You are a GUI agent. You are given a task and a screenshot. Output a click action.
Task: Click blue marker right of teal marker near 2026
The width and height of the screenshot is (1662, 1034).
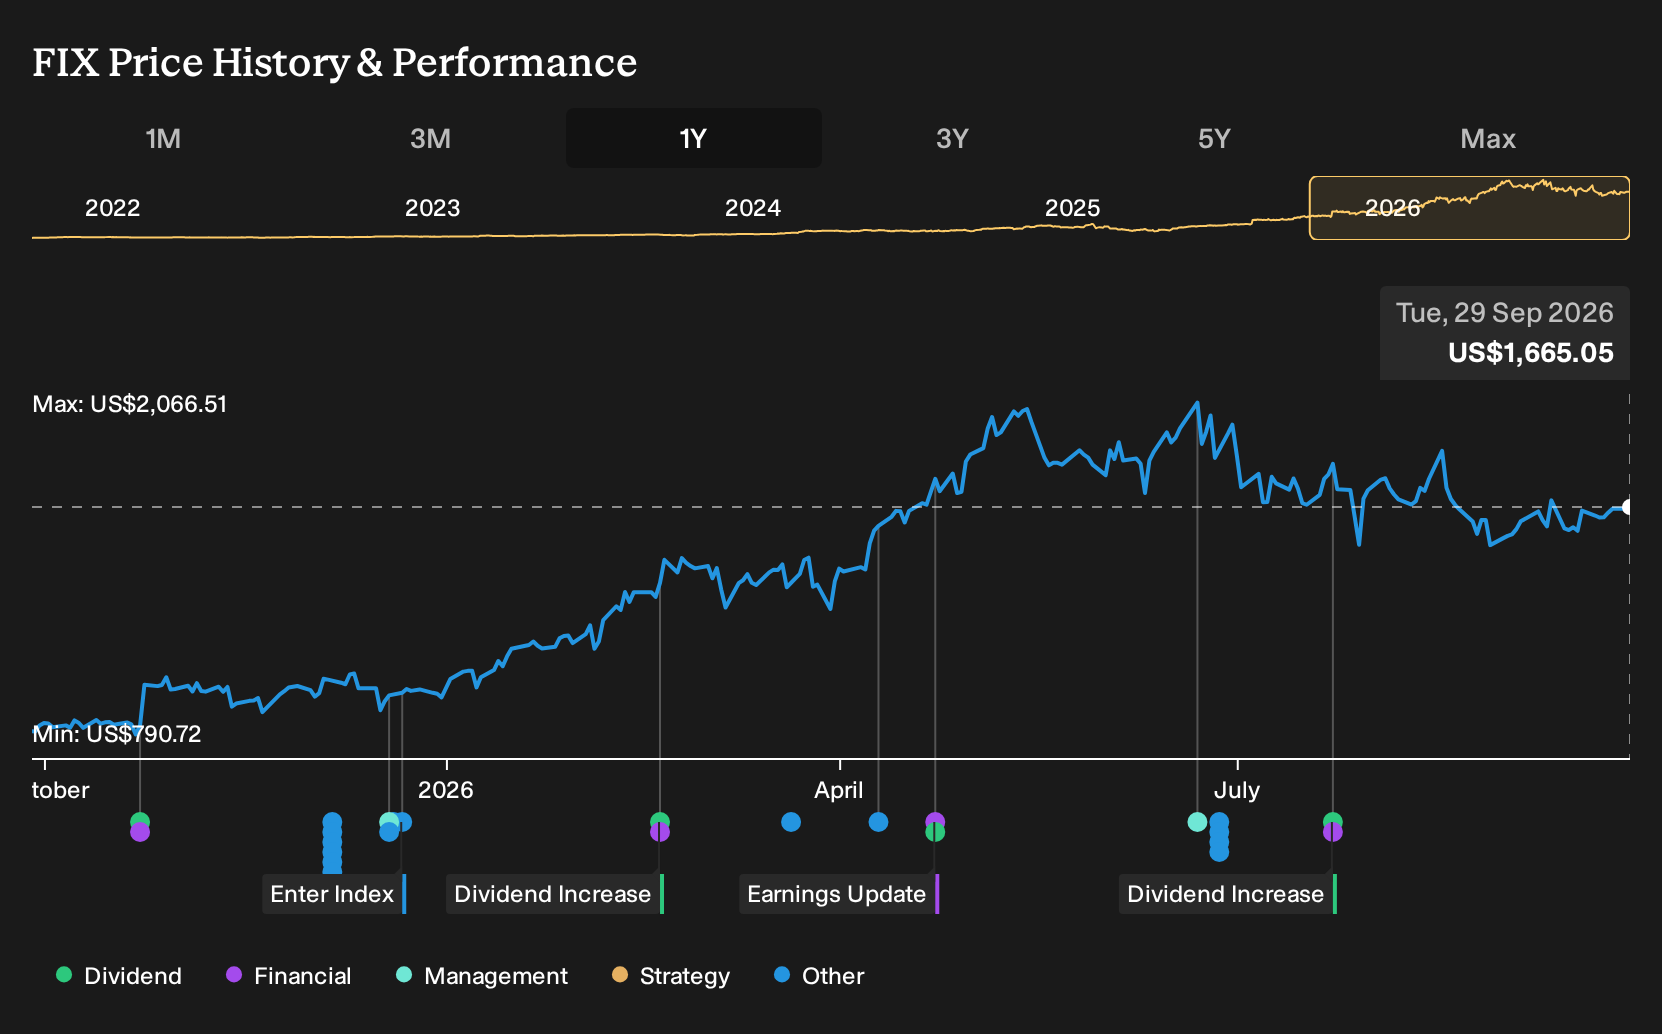pyautogui.click(x=403, y=822)
